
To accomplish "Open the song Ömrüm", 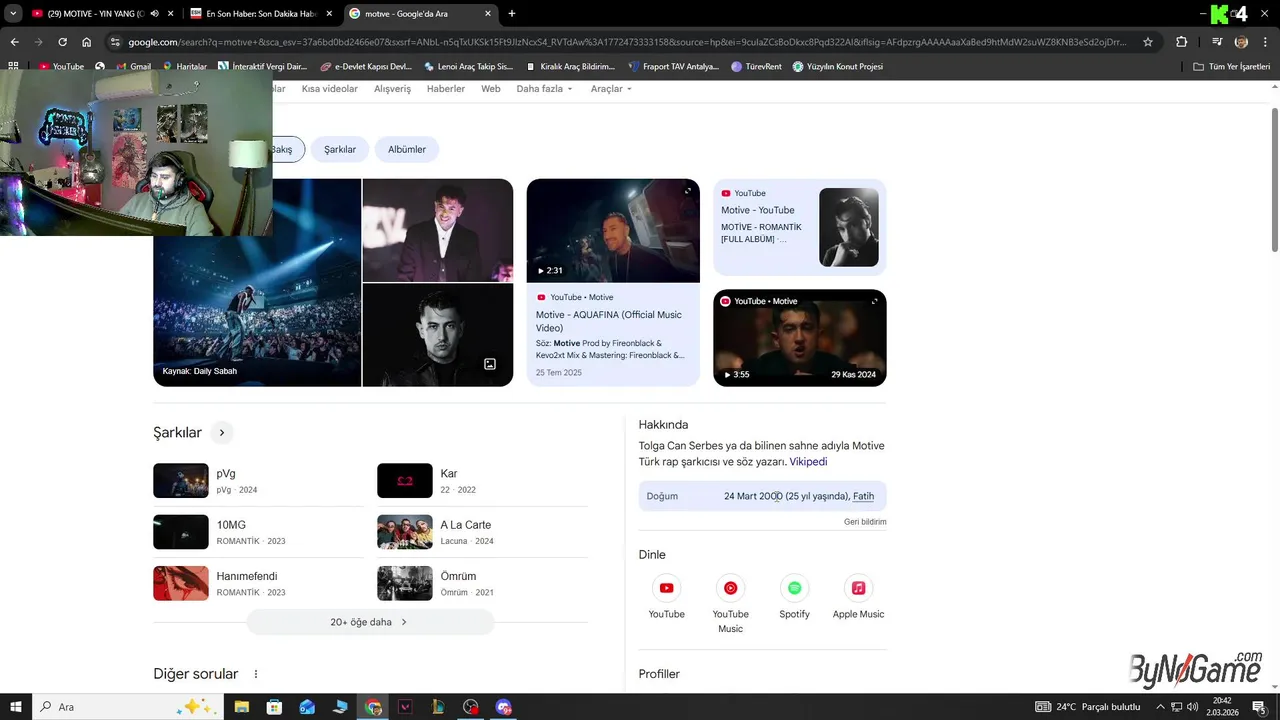I will click(x=482, y=583).
